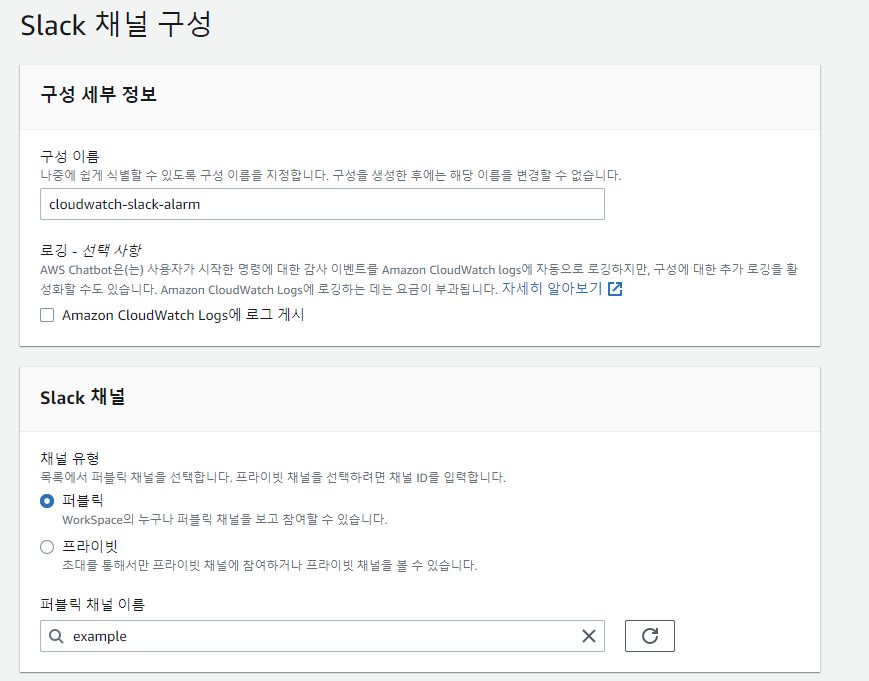The height and width of the screenshot is (681, 869).
Task: Click the 구성 세부 정보 section header
Action: 99,94
